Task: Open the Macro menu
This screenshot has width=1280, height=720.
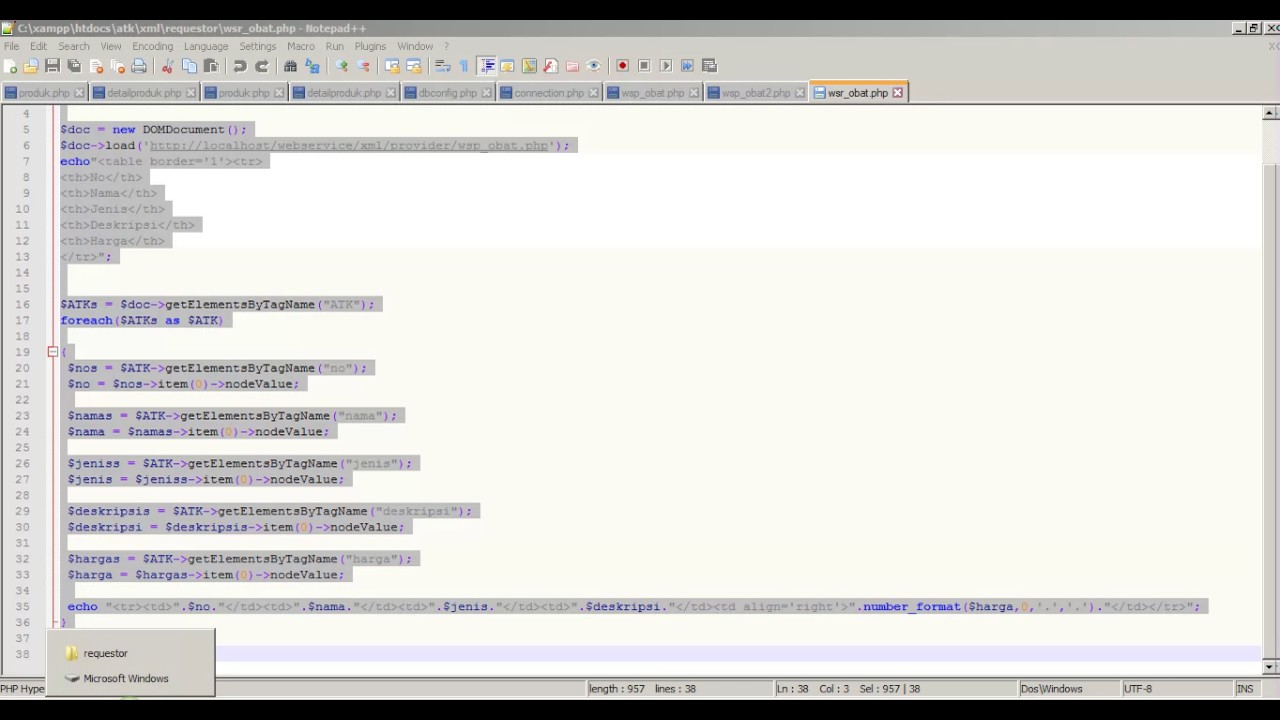Action: coord(301,46)
